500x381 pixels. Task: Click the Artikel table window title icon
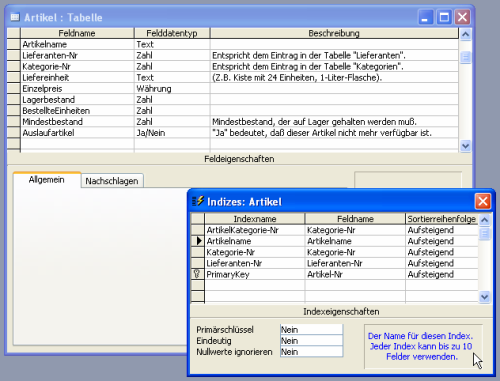click(15, 17)
